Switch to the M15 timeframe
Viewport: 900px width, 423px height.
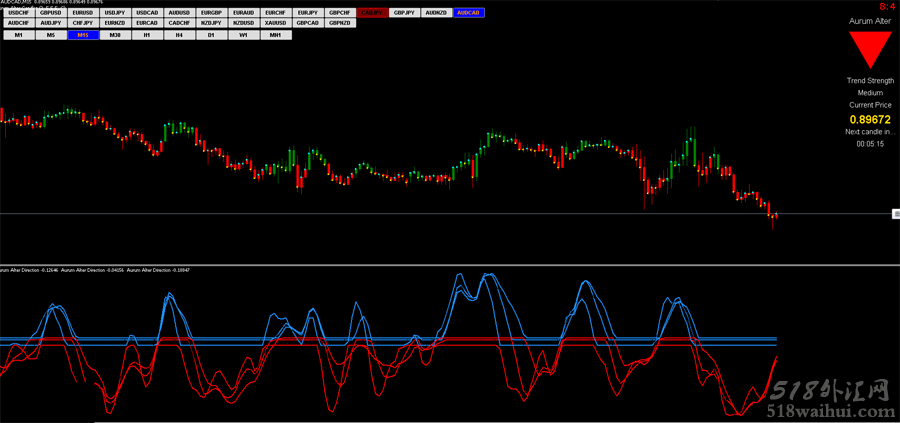pos(83,35)
